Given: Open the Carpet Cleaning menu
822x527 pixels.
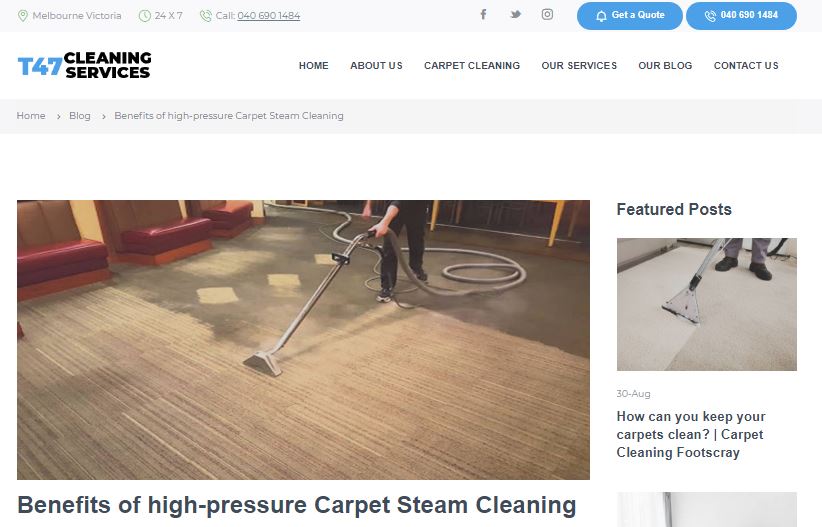Looking at the screenshot, I should 472,66.
